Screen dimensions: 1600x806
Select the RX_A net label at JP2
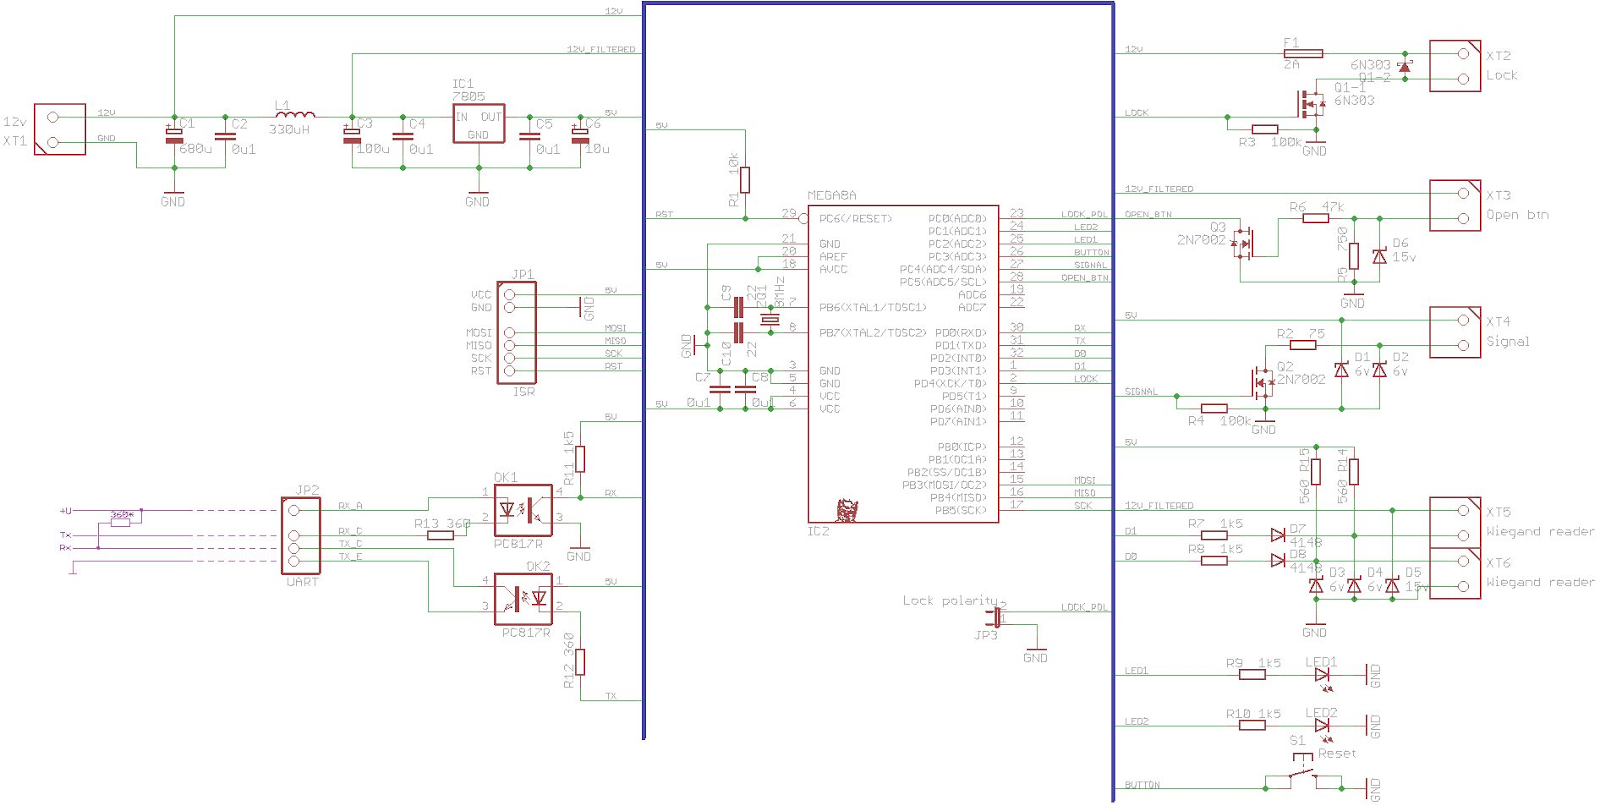point(350,506)
